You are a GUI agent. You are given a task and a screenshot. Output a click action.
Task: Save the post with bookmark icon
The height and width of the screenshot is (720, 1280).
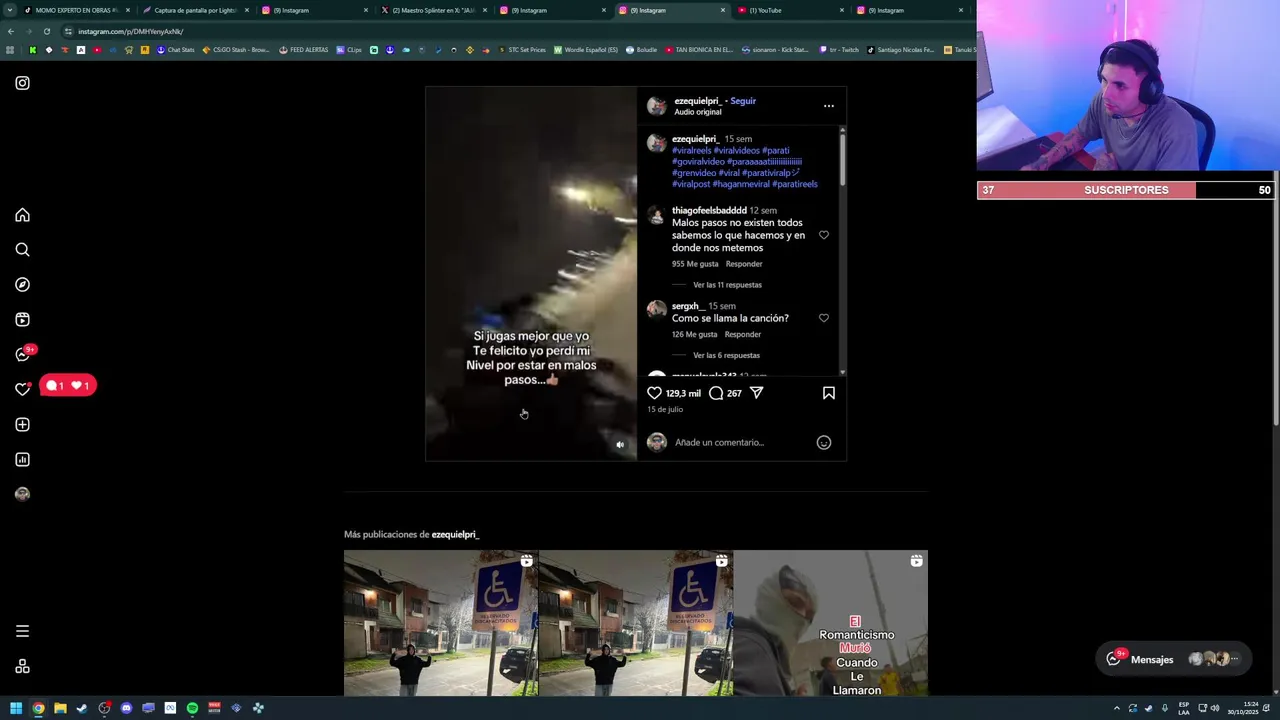[x=829, y=393]
